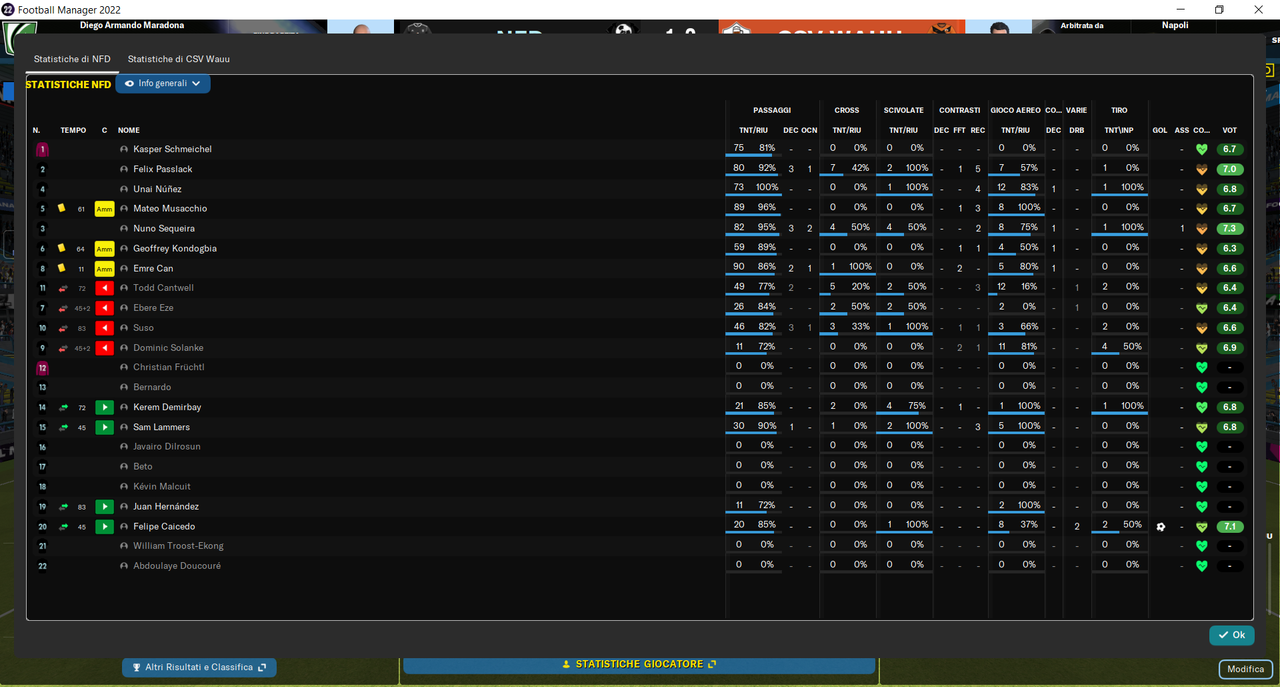
Task: Click the red substituted-off arrow for Todd Cantwell
Action: [104, 288]
